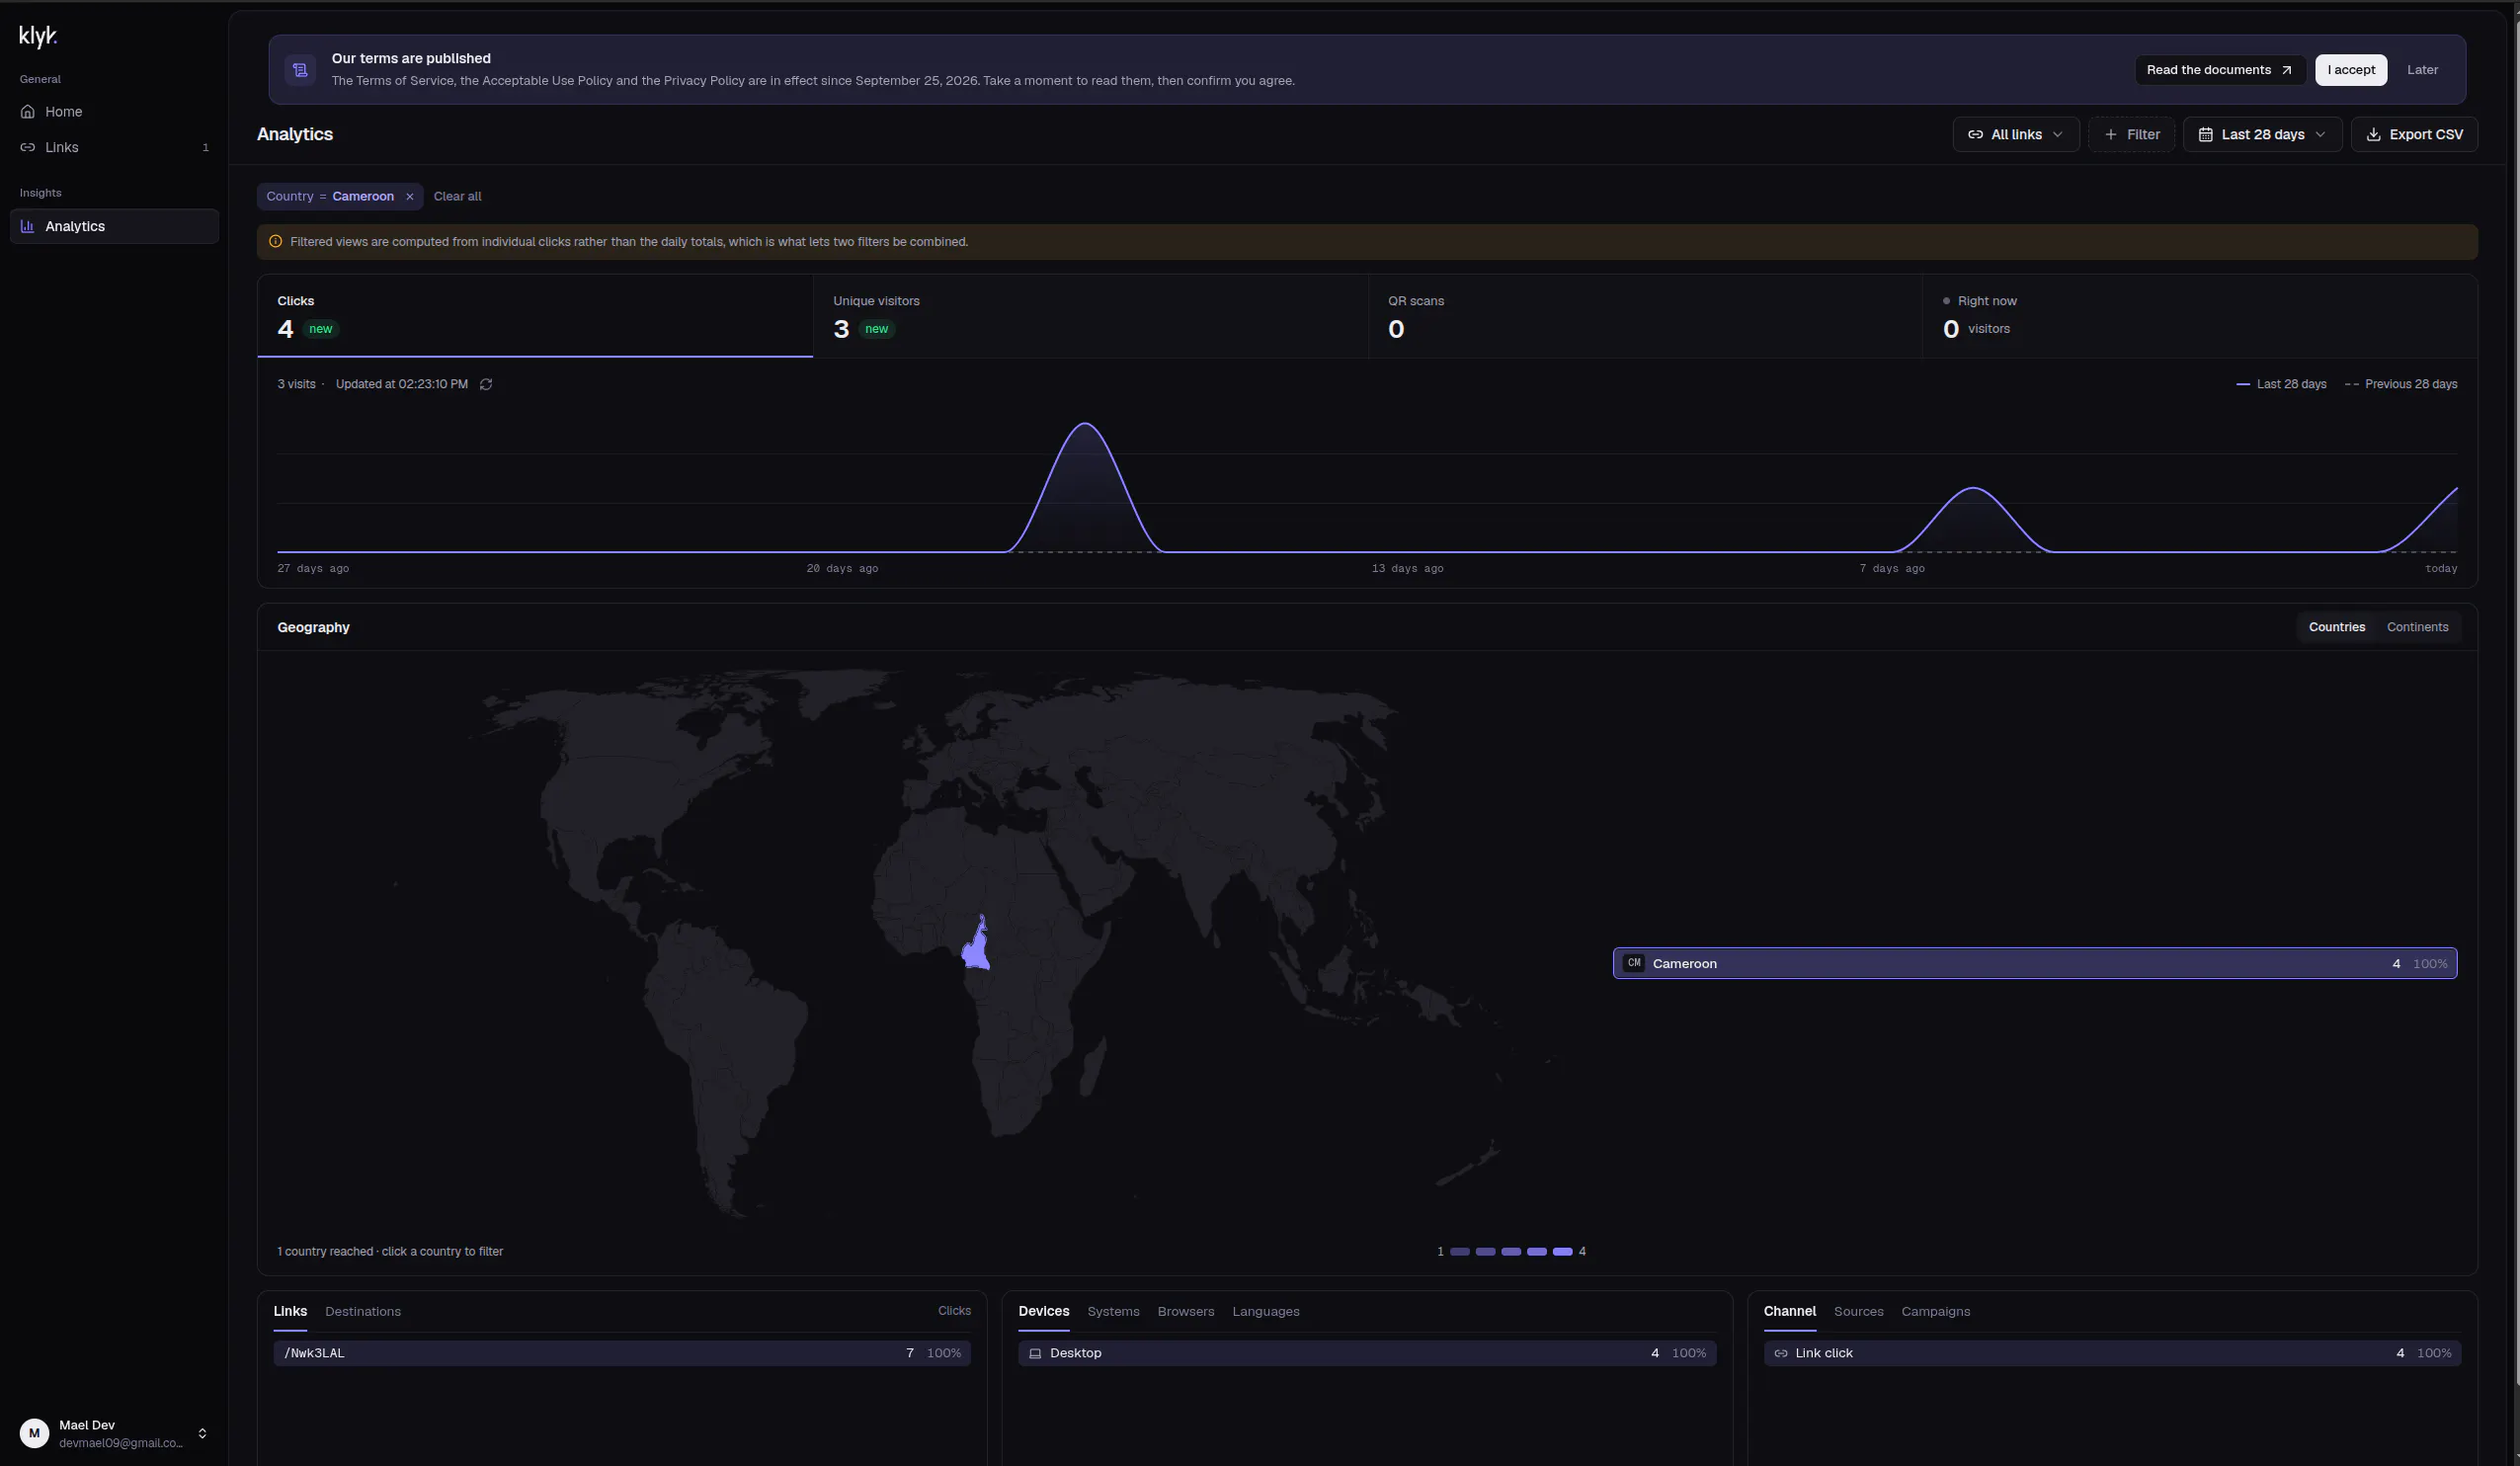Click the klyk logo
The width and height of the screenshot is (2520, 1466).
click(38, 37)
